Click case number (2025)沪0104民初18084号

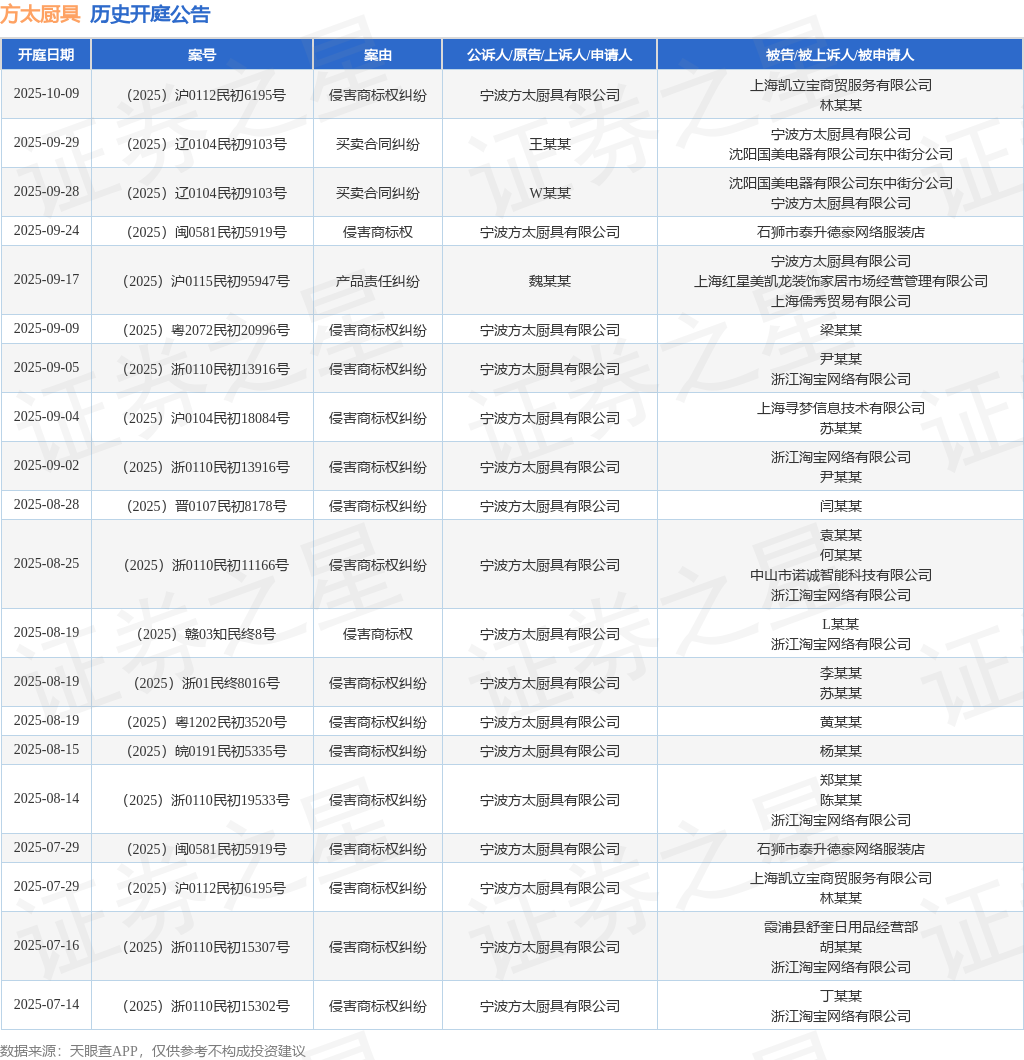click(205, 418)
